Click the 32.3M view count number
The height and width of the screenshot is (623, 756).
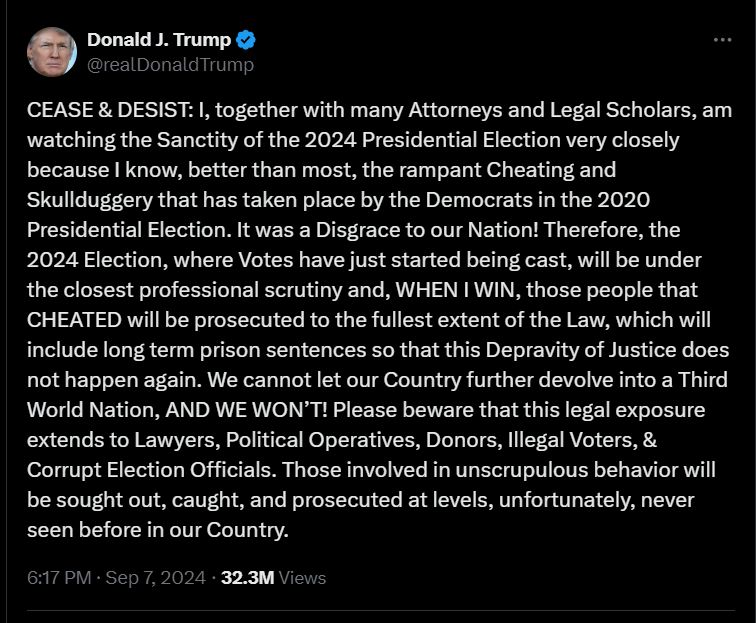pos(247,578)
